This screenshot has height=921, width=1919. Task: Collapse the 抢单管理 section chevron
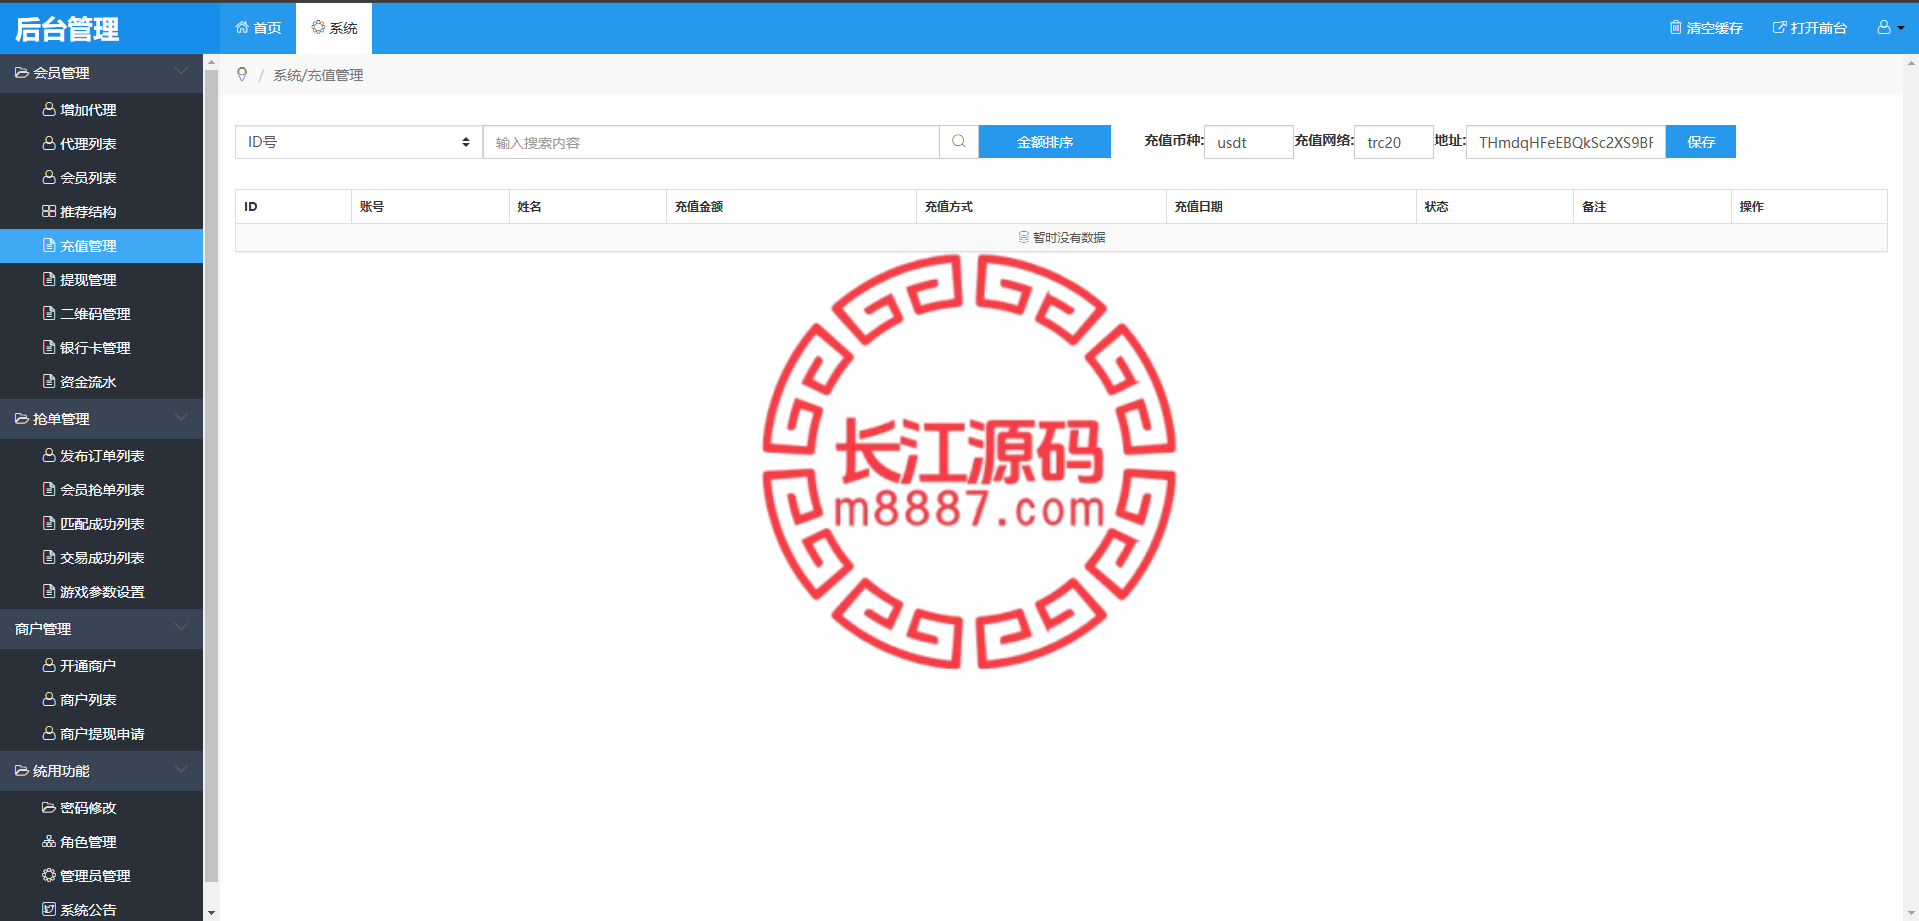(x=181, y=417)
